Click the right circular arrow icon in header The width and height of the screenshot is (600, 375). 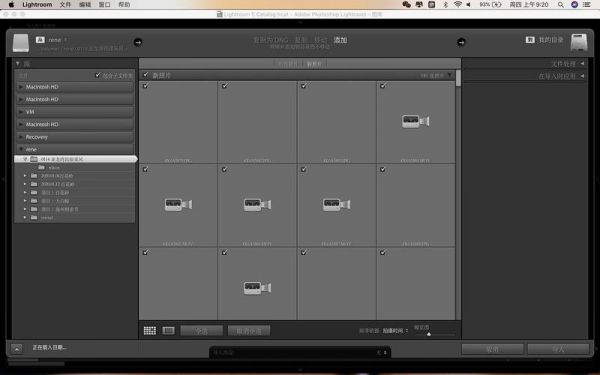(461, 42)
